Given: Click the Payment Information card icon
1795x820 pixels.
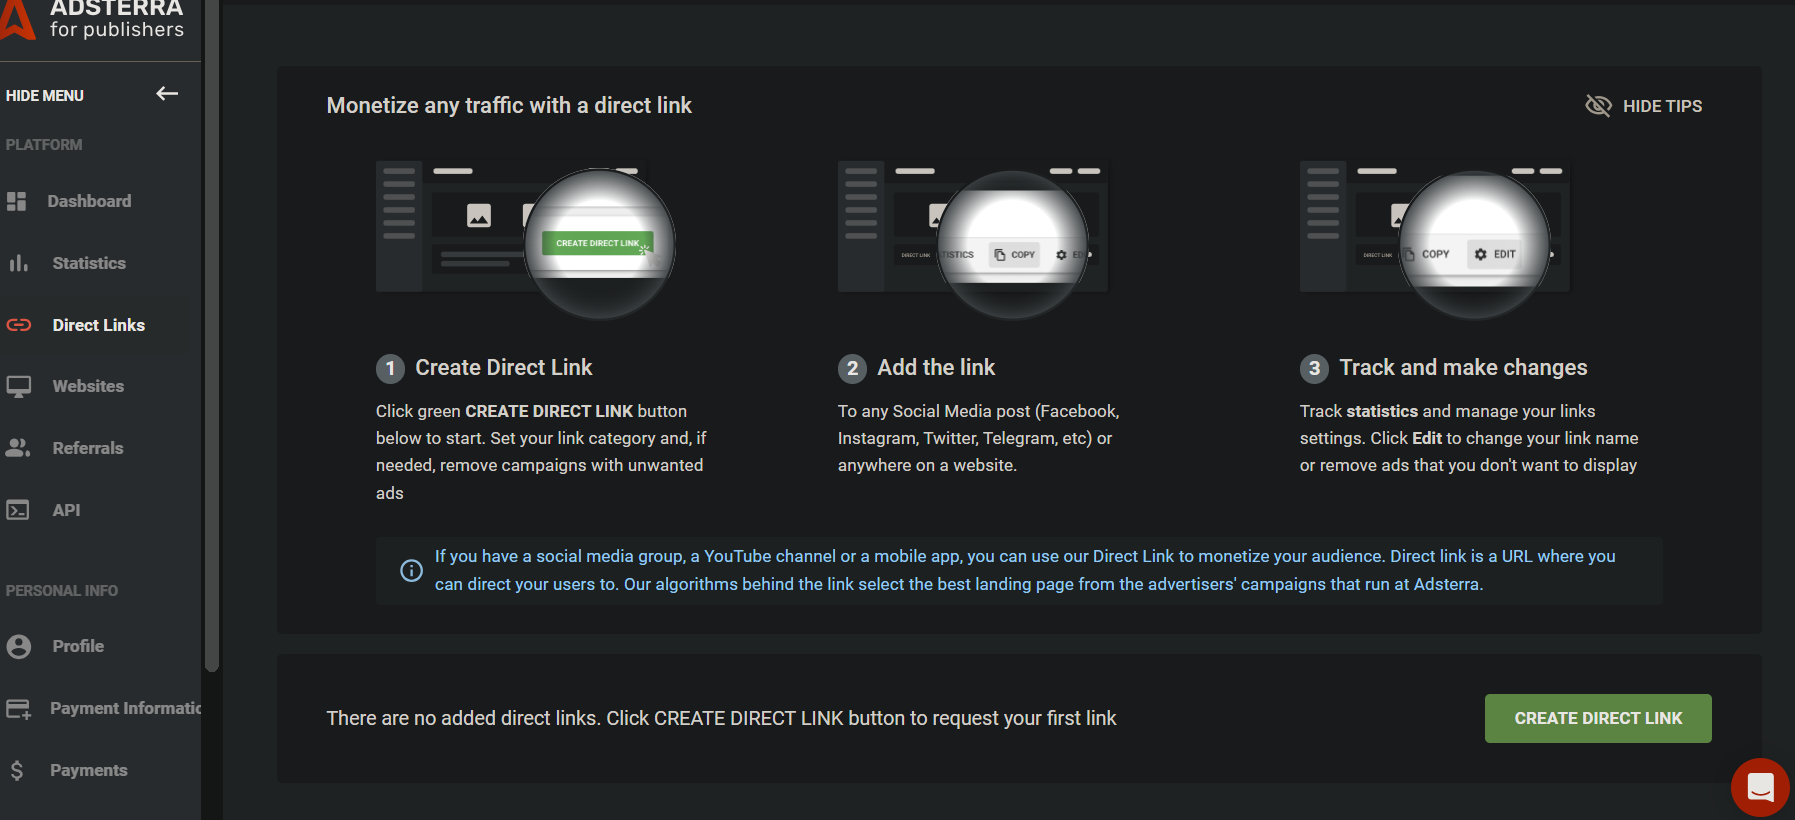Looking at the screenshot, I should click(x=18, y=709).
